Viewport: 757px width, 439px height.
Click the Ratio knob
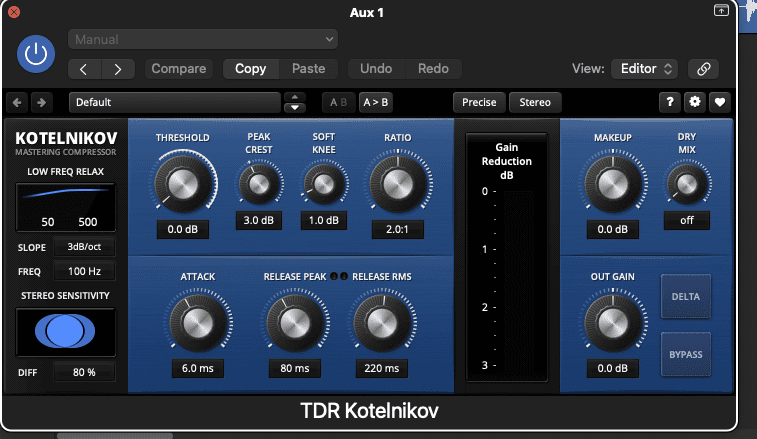398,184
